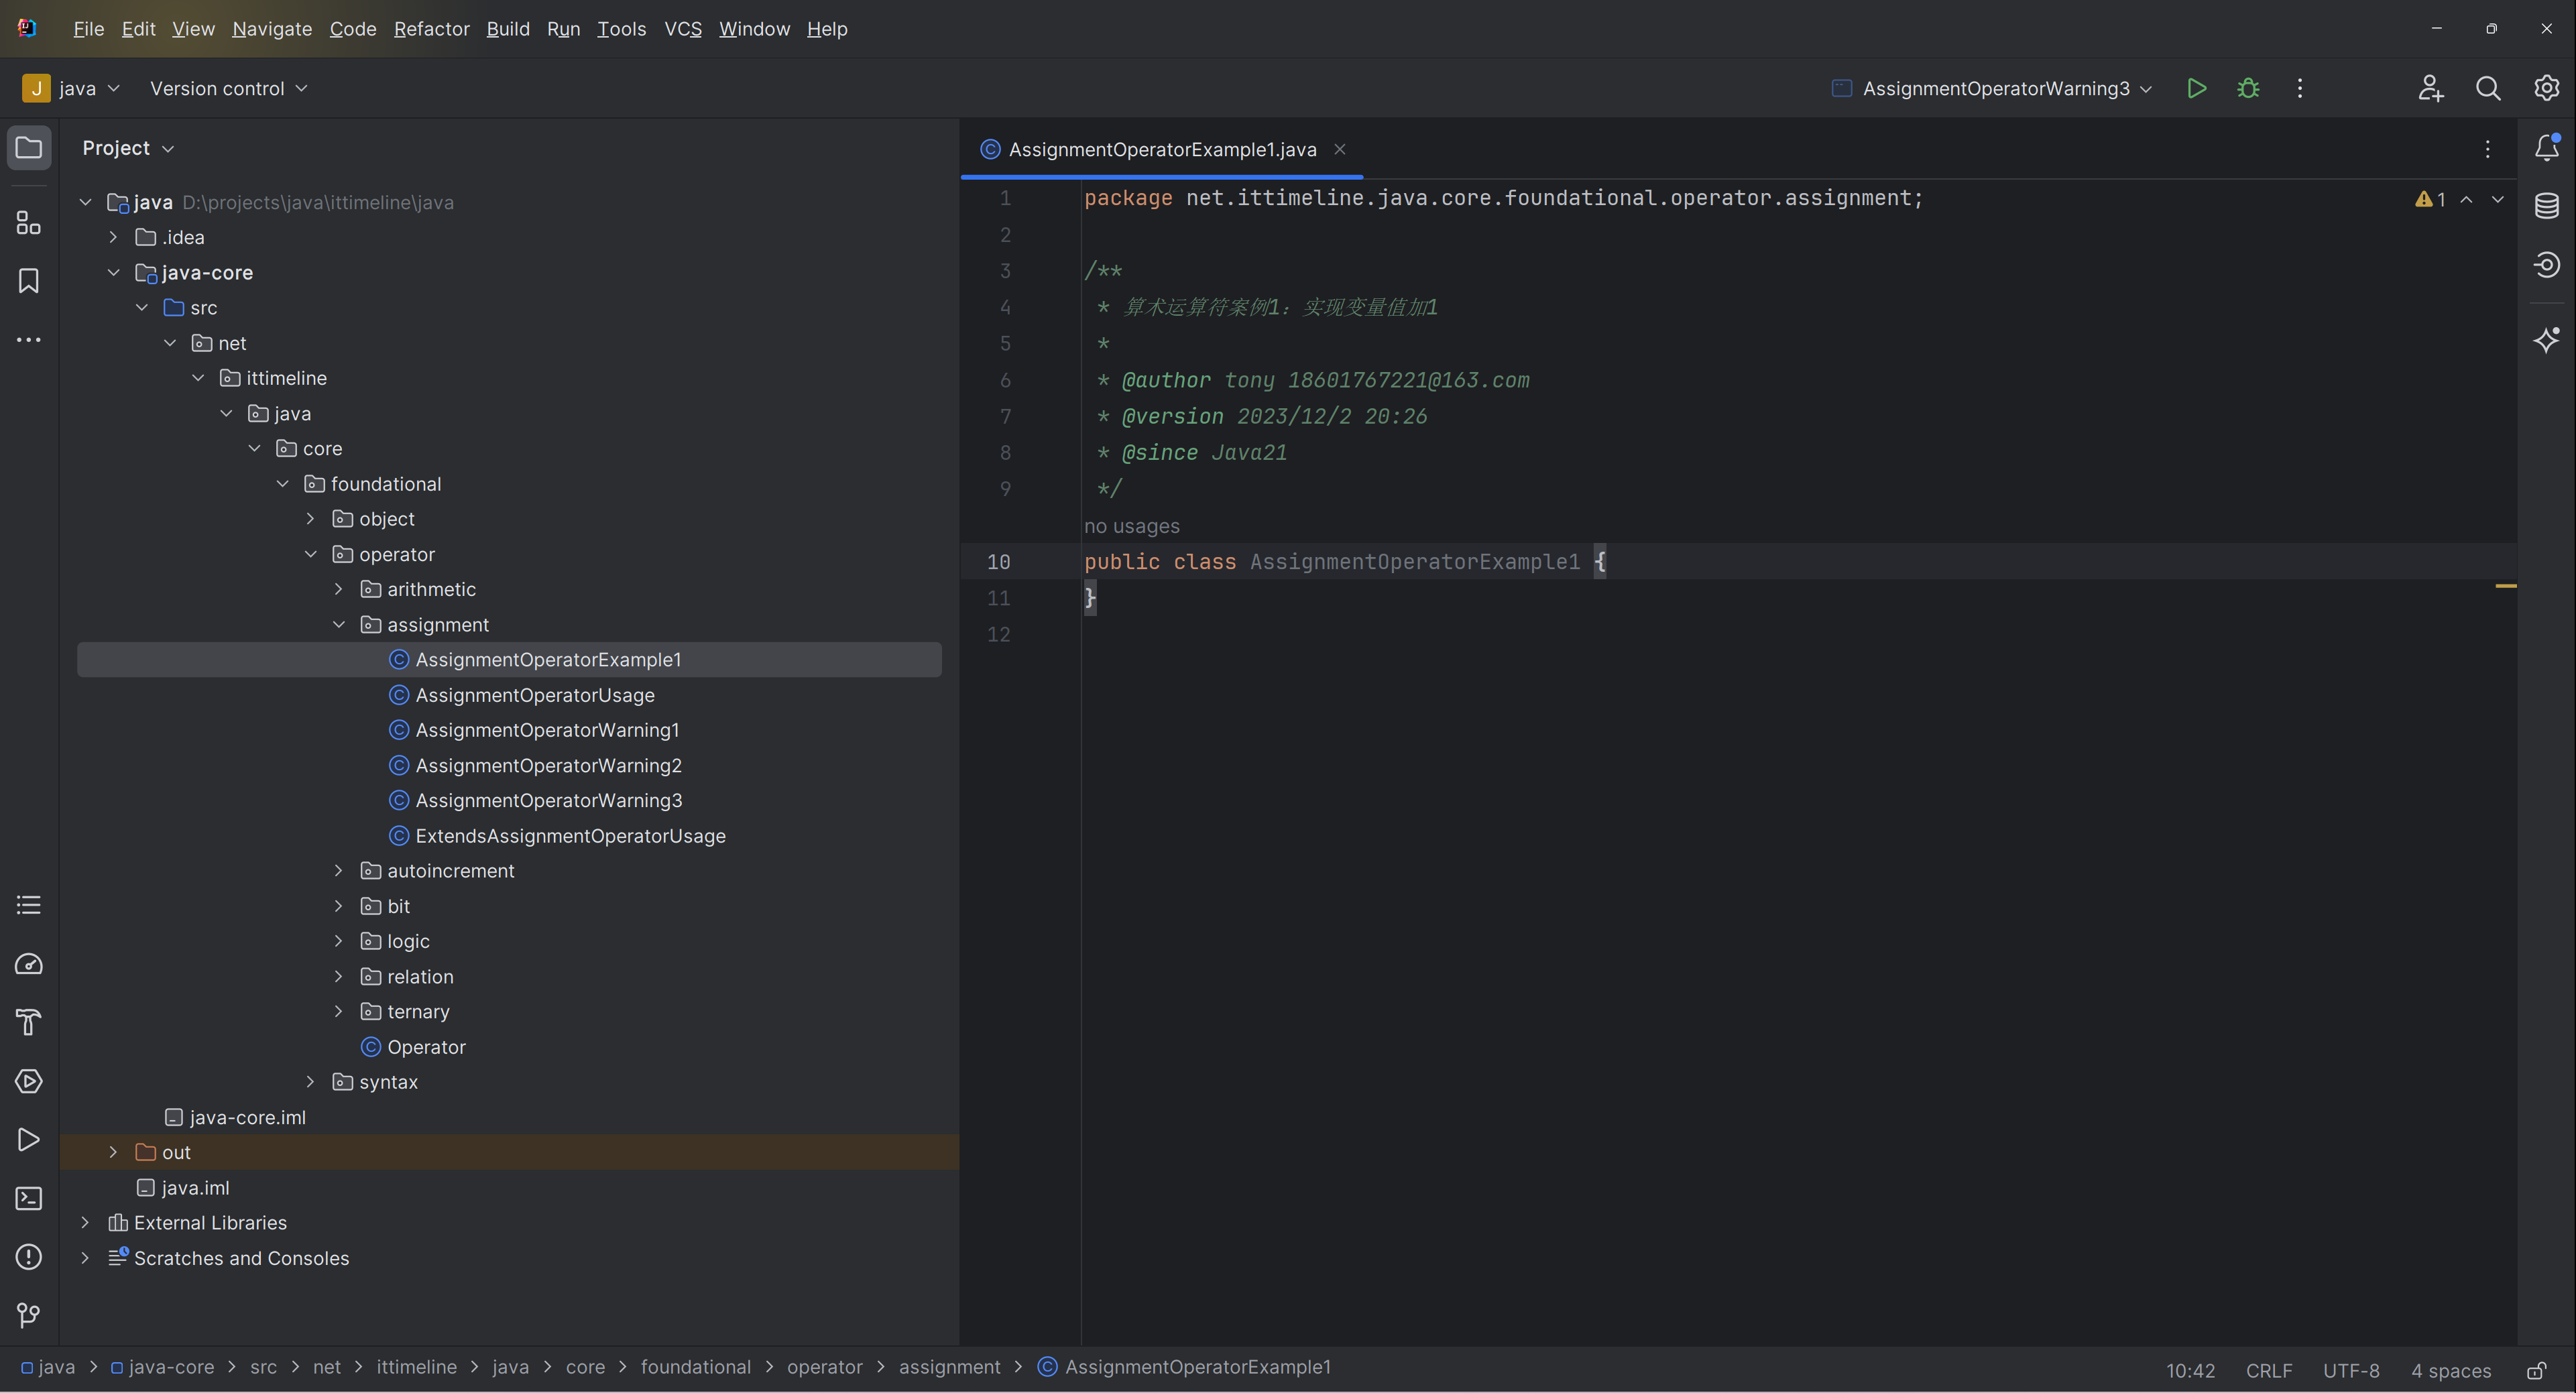Open the Refactor menu
The width and height of the screenshot is (2576, 1393).
click(432, 29)
